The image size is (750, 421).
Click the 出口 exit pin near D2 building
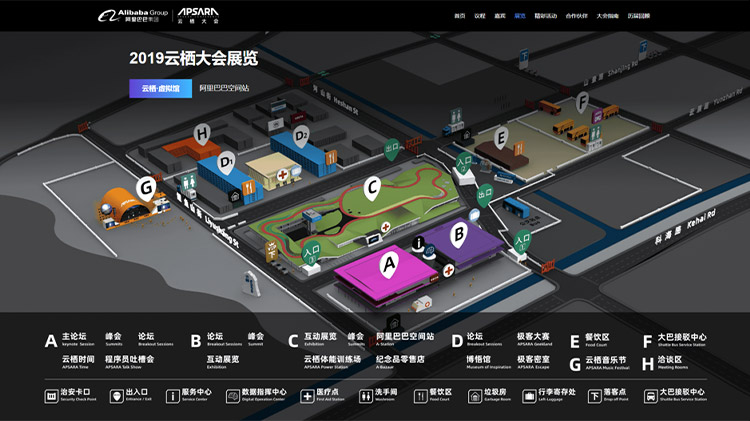coord(392,148)
